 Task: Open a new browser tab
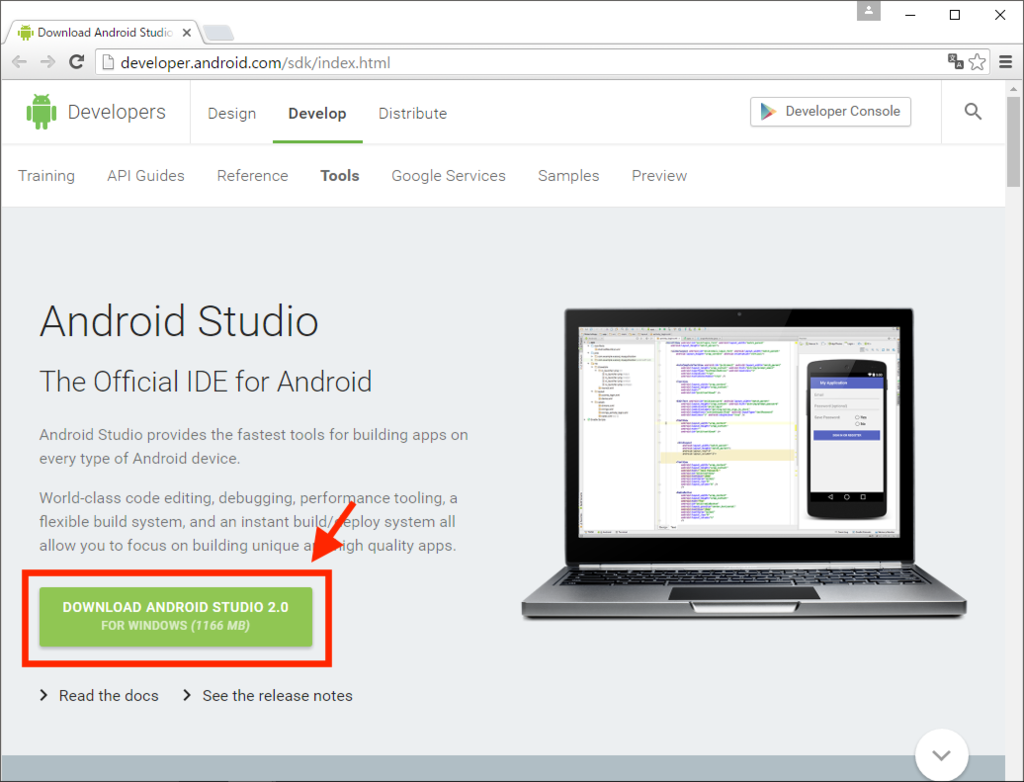[218, 33]
